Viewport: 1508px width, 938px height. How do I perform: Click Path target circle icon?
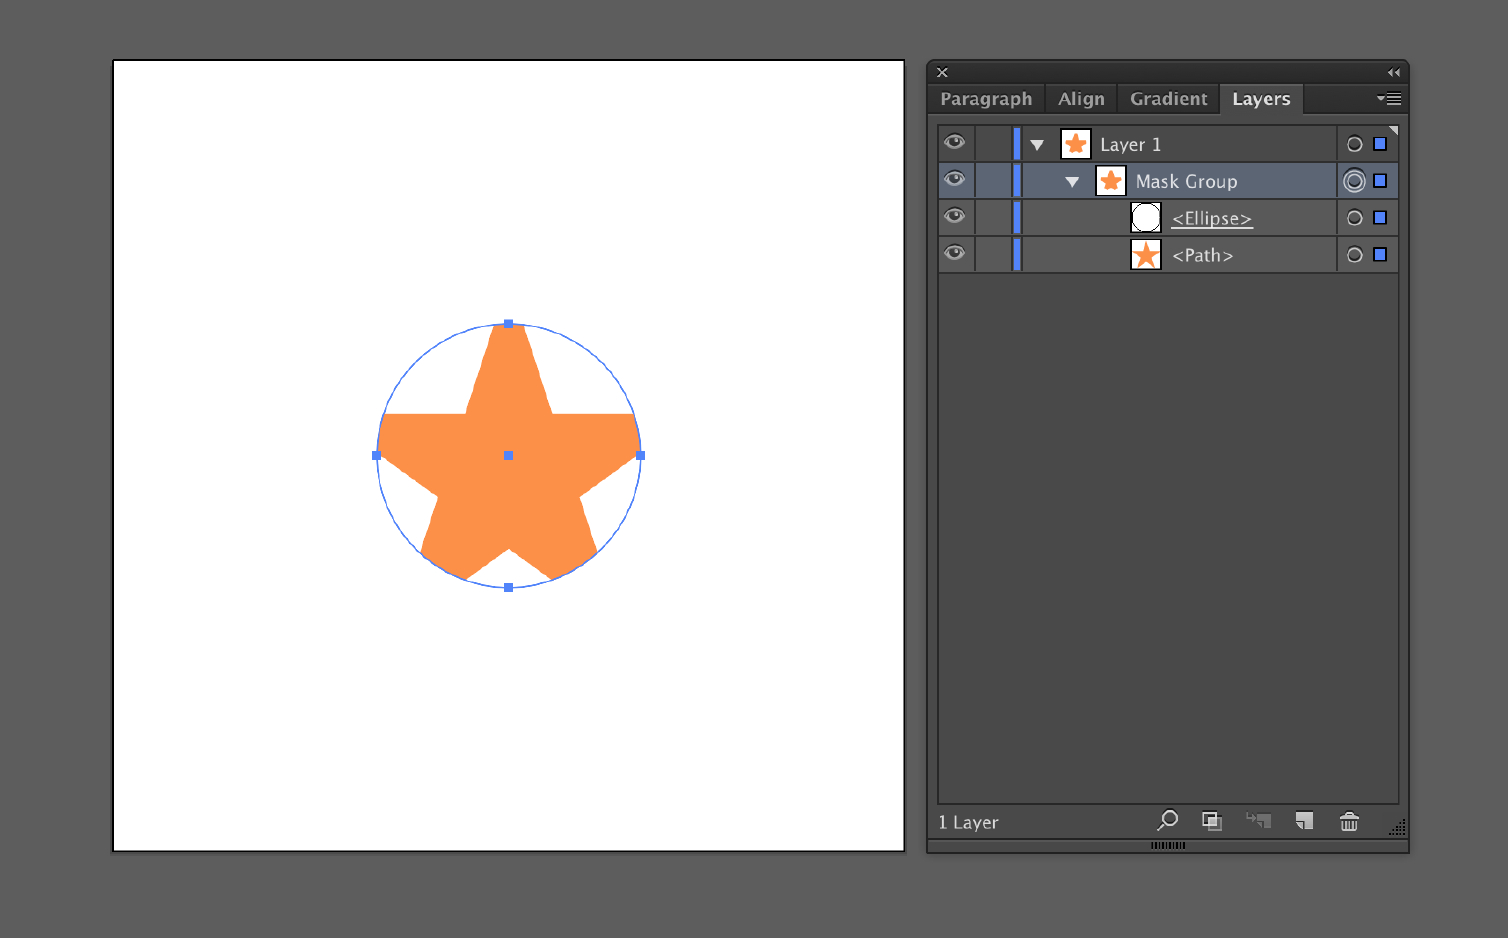1355,255
